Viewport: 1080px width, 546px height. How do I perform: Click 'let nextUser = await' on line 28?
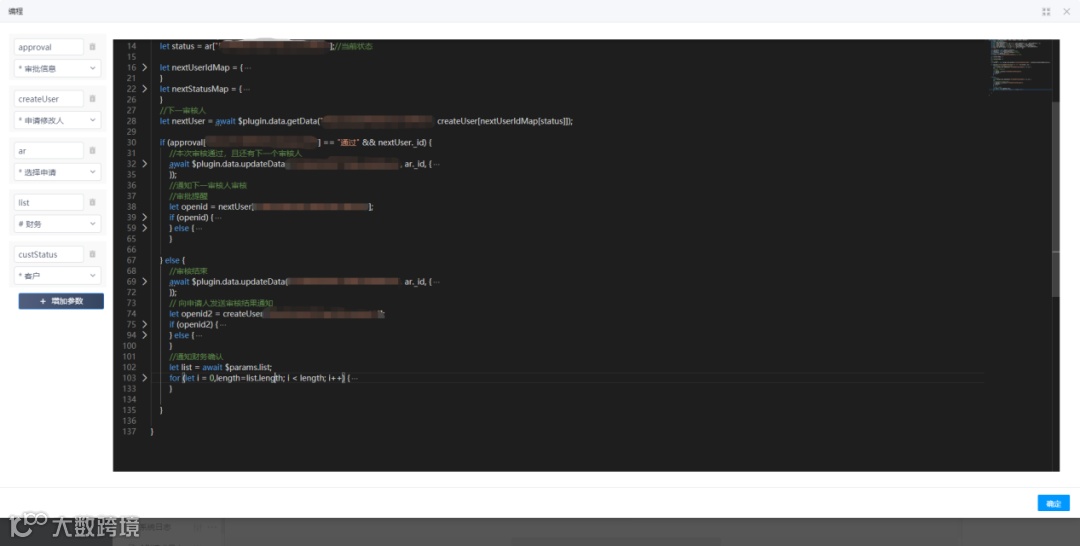[197, 121]
